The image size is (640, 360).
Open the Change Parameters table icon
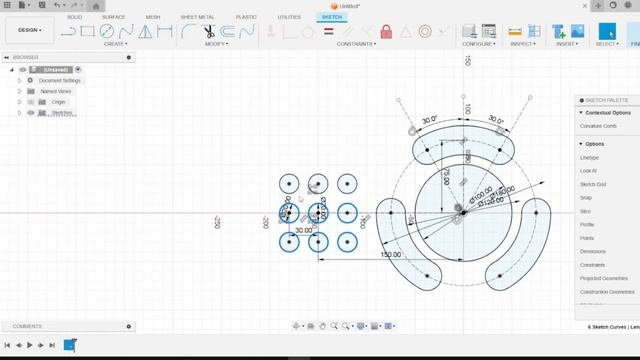point(488,31)
